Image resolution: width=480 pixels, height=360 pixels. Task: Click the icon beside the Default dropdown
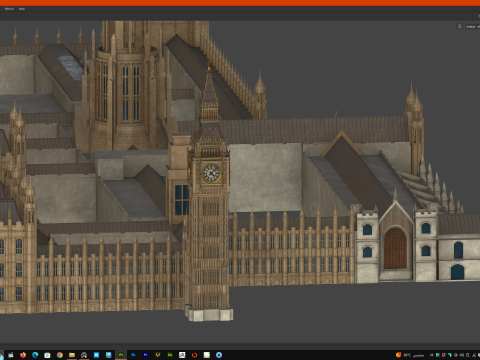460,26
